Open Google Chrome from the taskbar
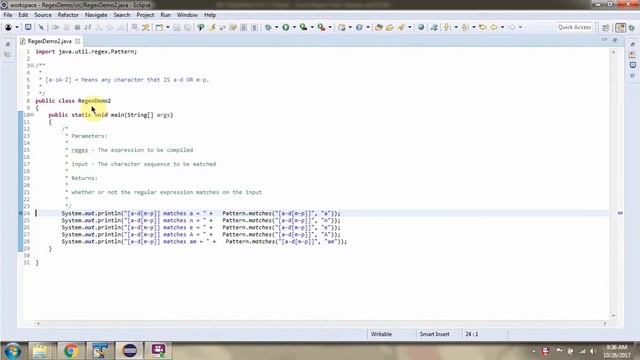The width and height of the screenshot is (640, 360). pyautogui.click(x=71, y=351)
